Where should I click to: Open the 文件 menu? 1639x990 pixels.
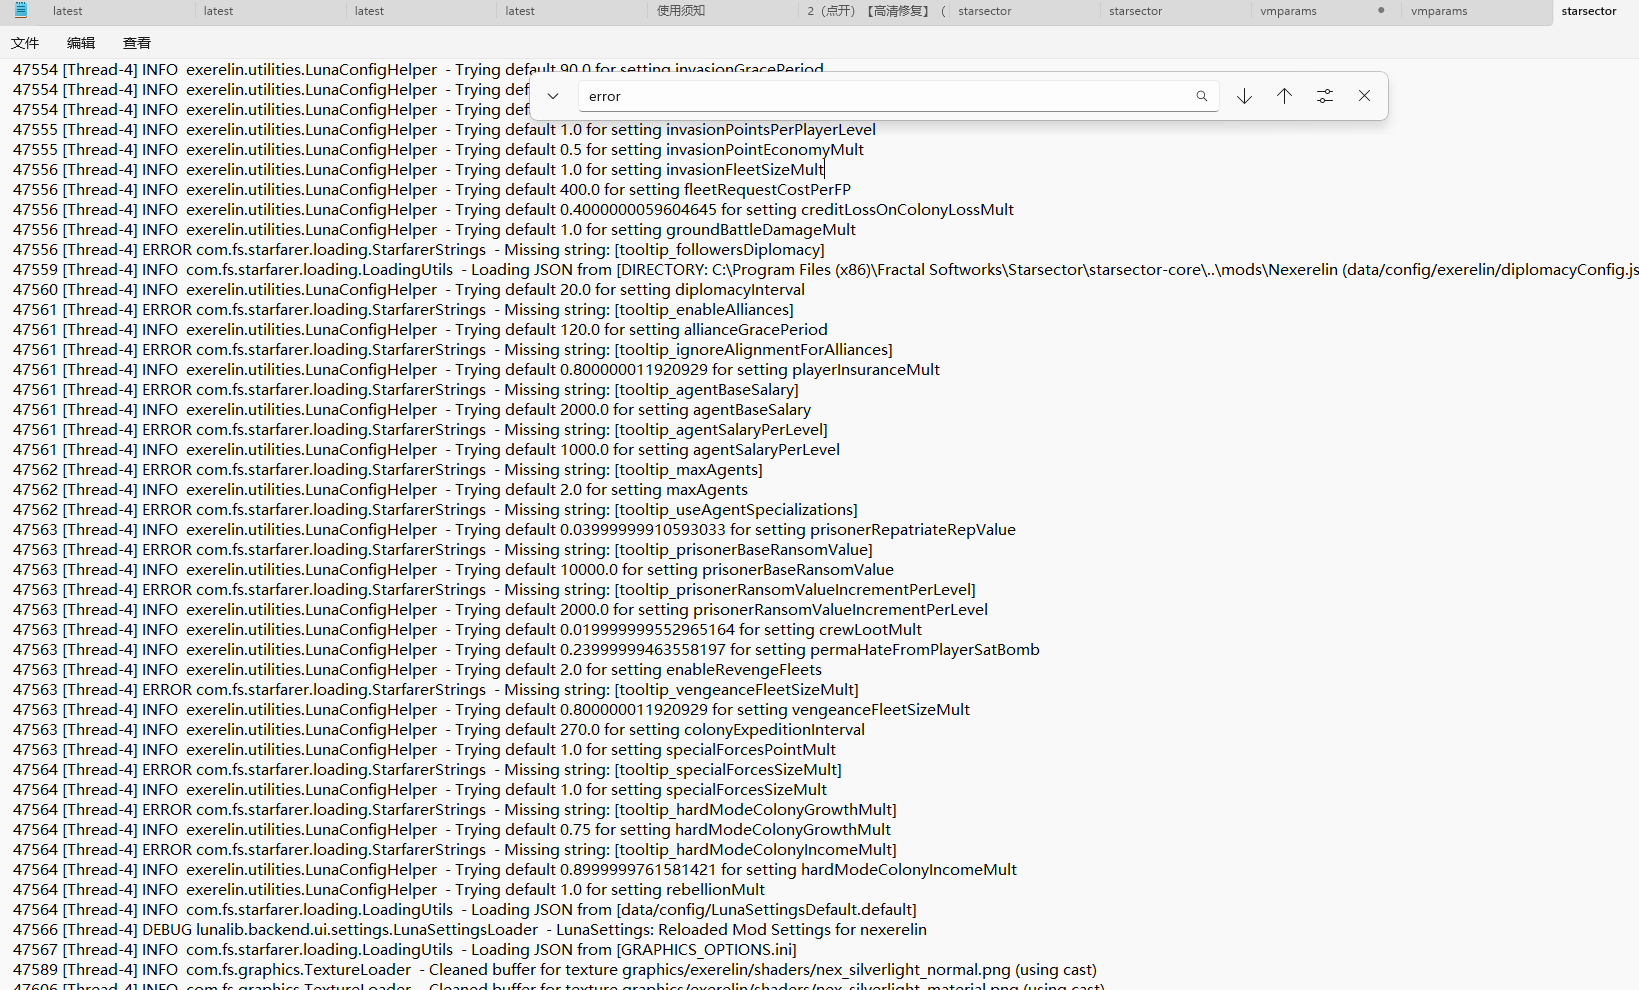(x=25, y=43)
